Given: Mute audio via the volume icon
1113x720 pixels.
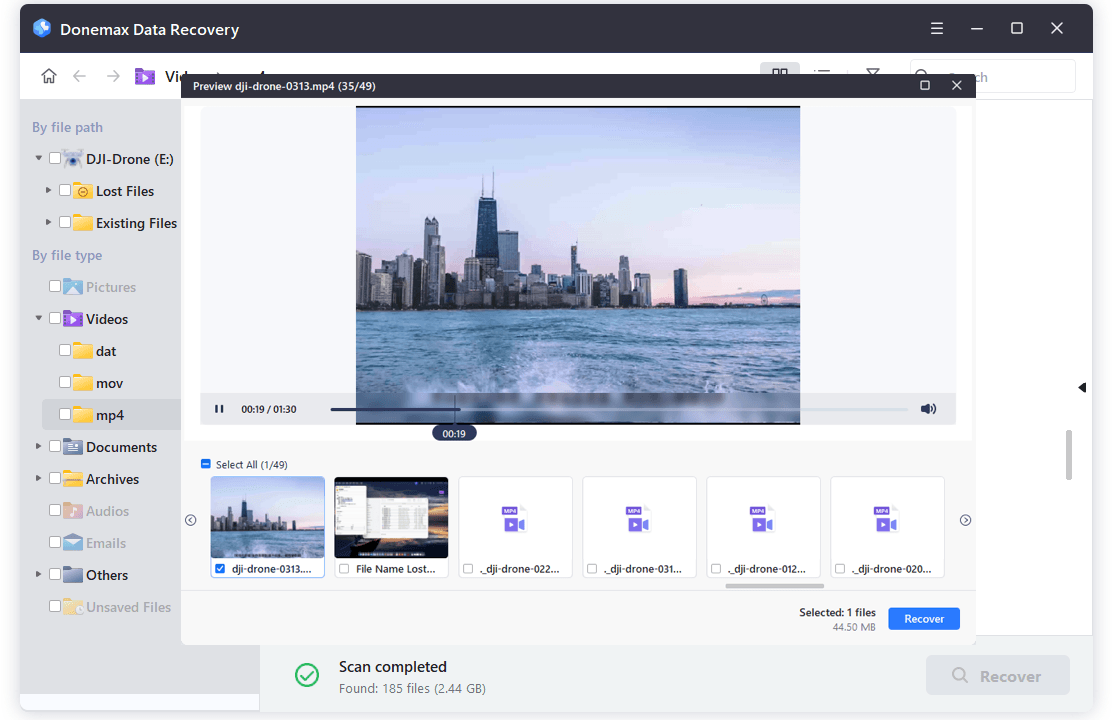Looking at the screenshot, I should [x=928, y=408].
